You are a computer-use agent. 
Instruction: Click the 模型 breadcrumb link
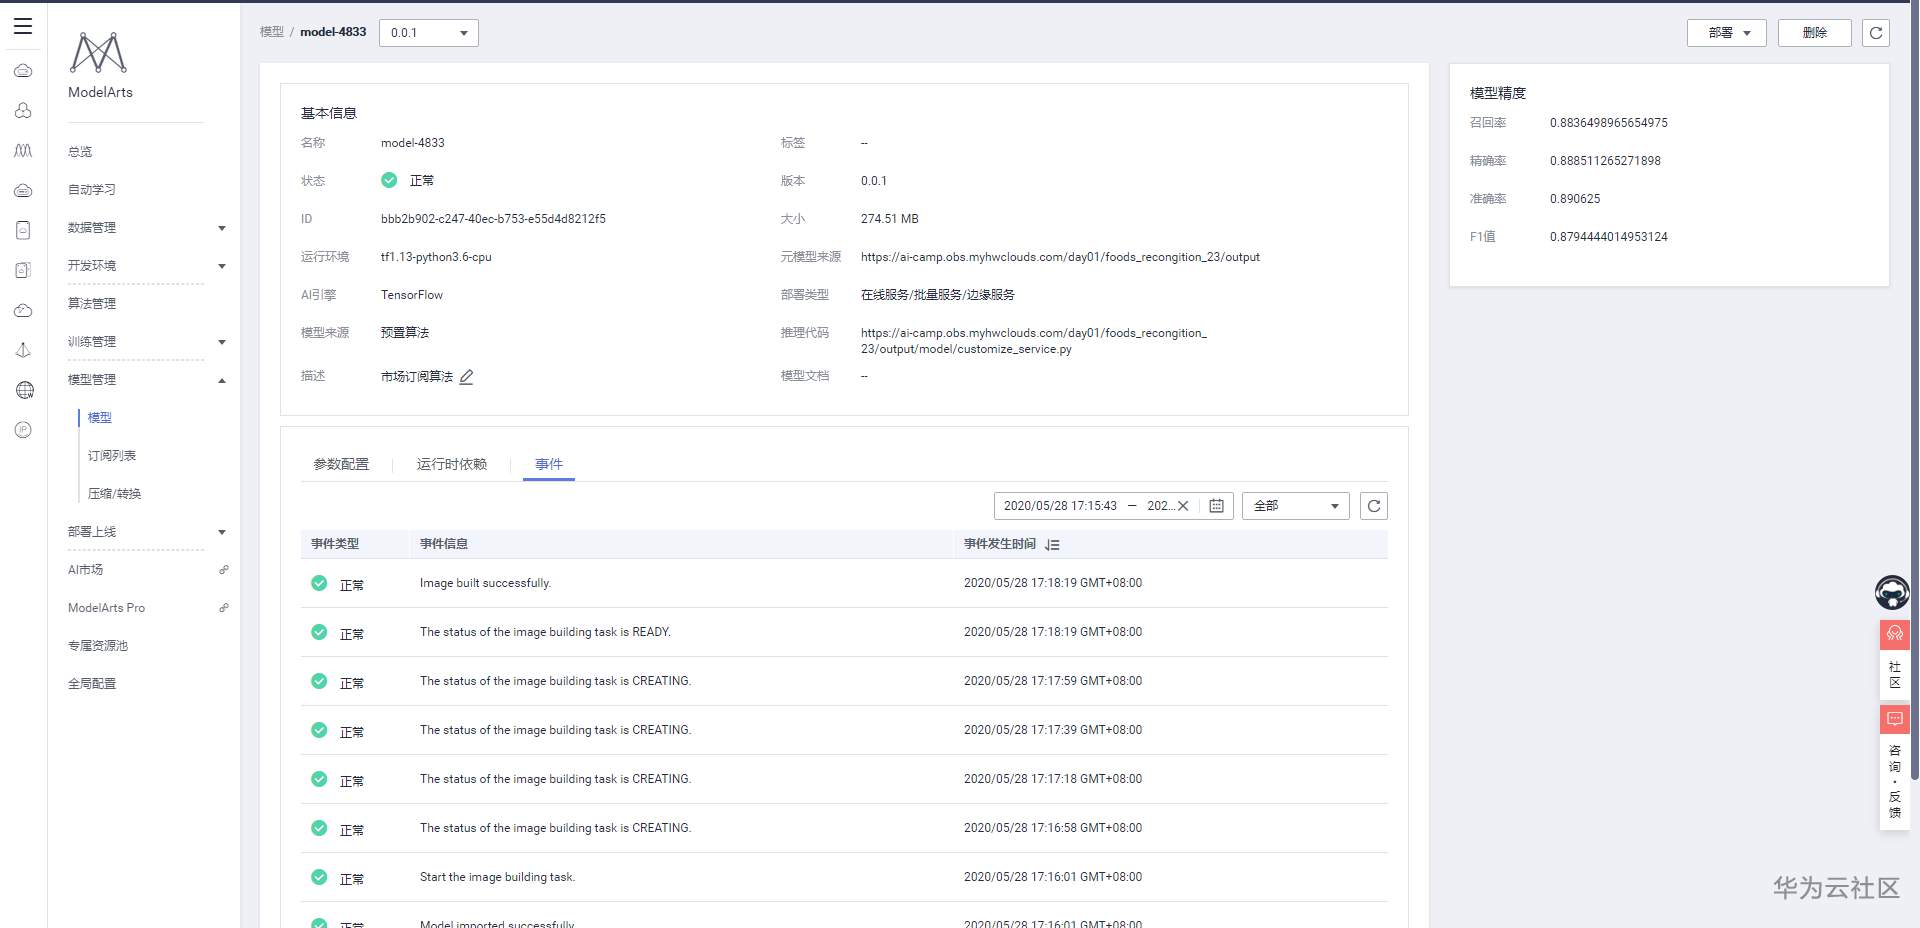pos(272,32)
